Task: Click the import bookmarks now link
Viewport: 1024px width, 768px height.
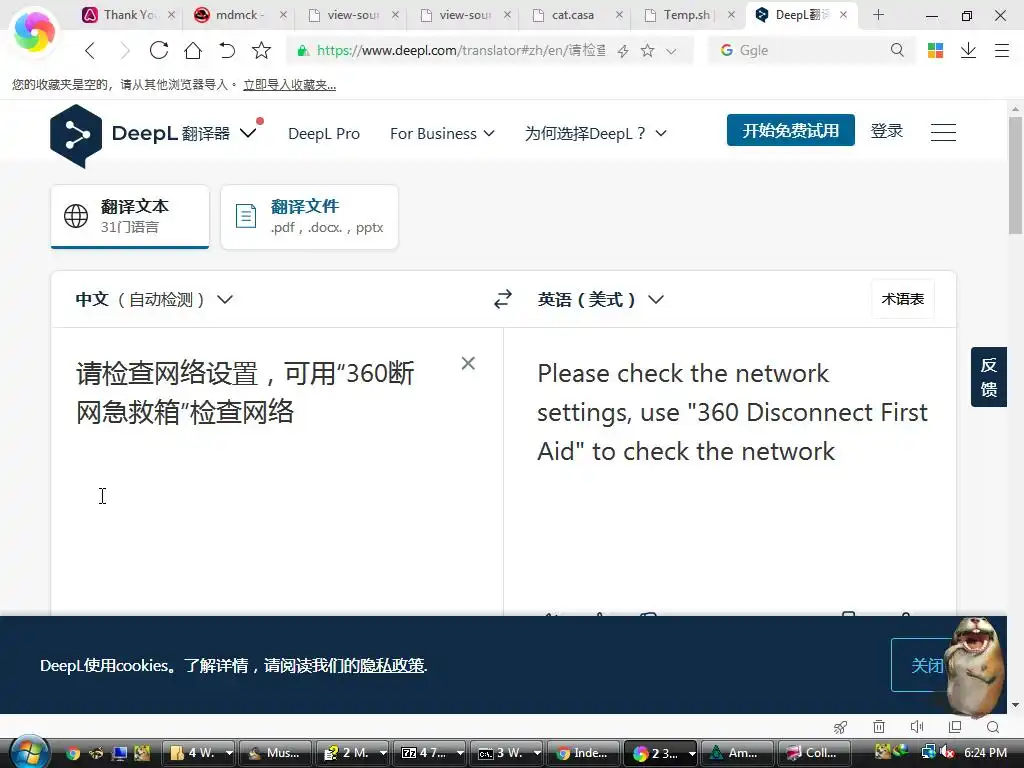Action: (x=289, y=84)
